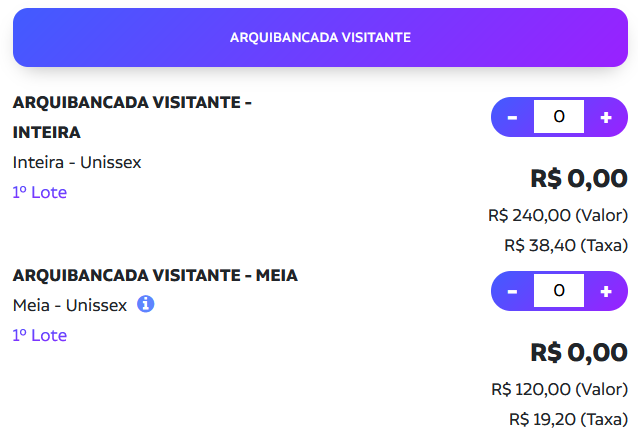The image size is (638, 439).
Task: Open info icon beside Meia - Unissex
Action: pos(145,304)
